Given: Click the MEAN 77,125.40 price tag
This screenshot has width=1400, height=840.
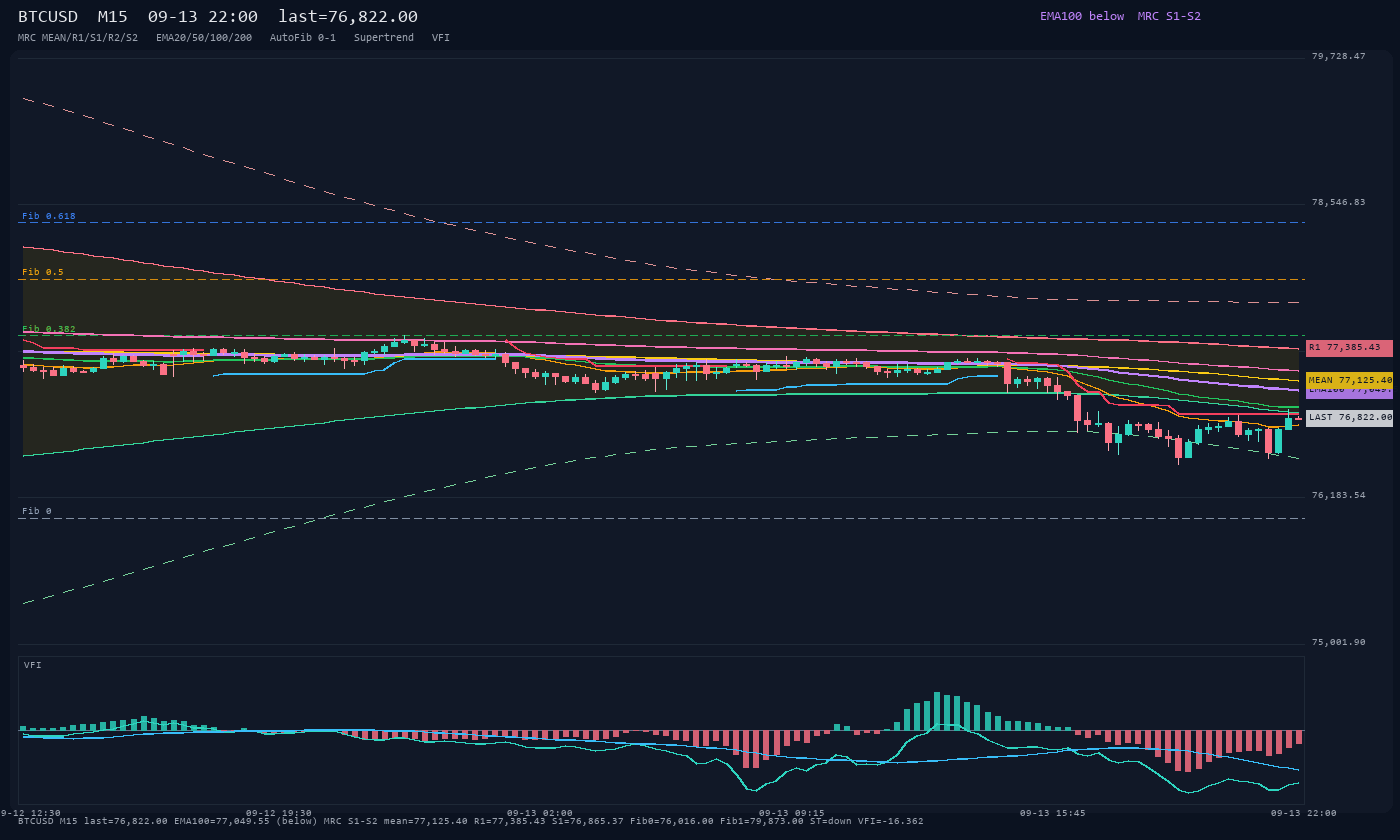Looking at the screenshot, I should (1349, 380).
